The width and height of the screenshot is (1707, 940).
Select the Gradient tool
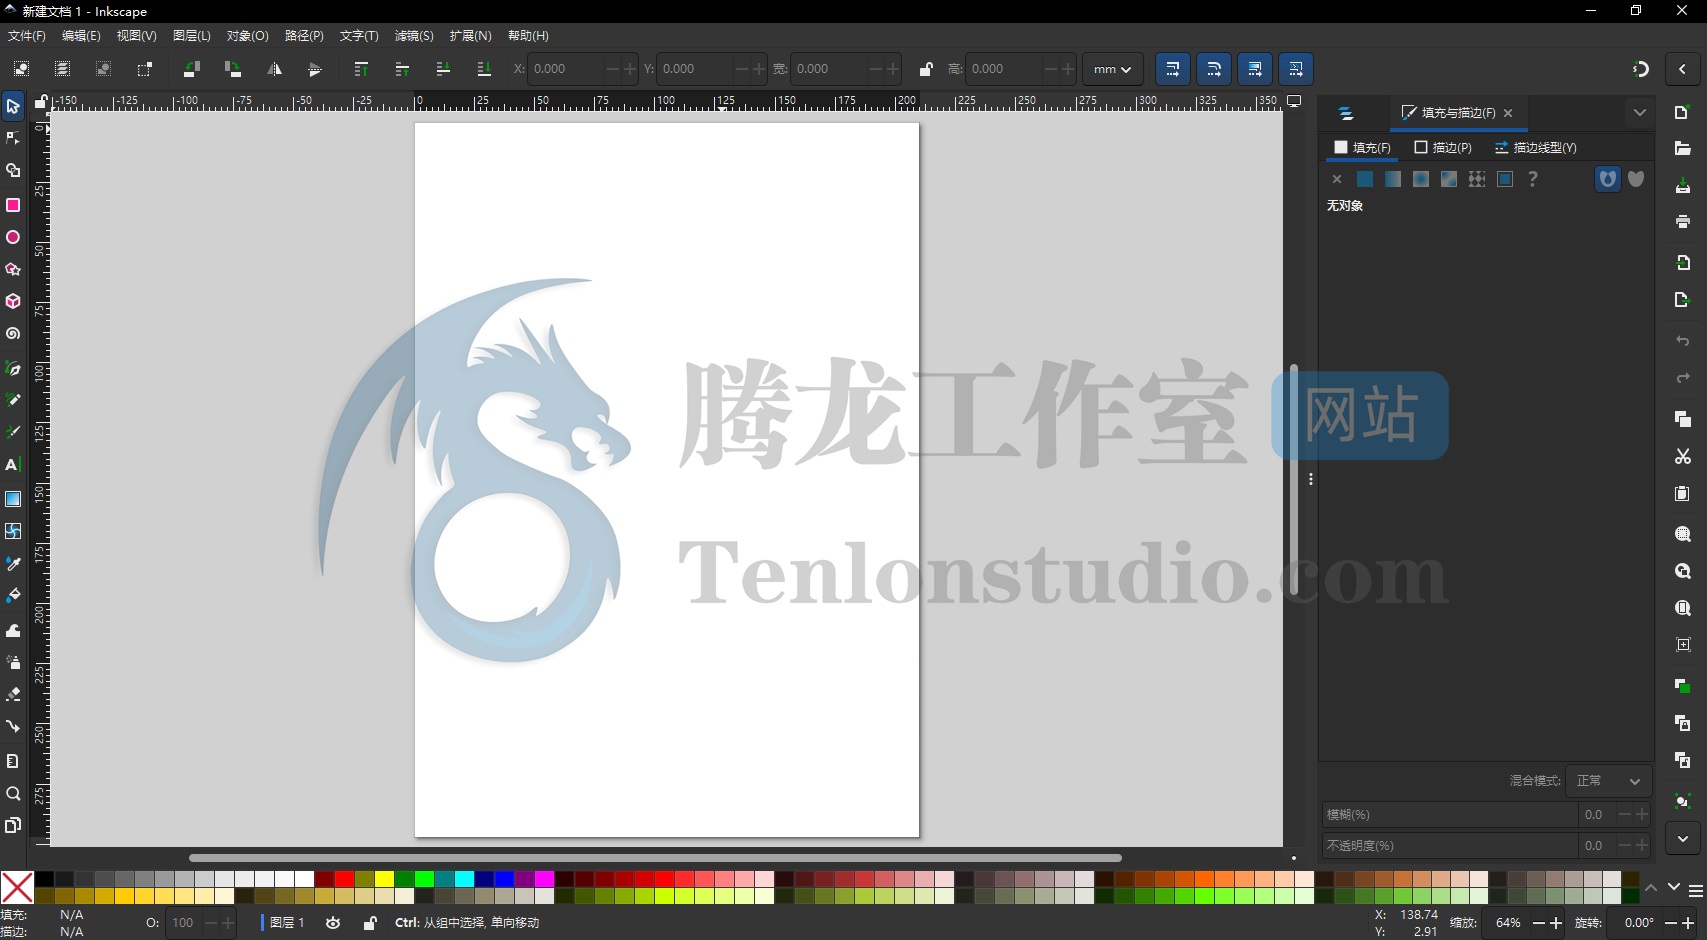(x=14, y=498)
